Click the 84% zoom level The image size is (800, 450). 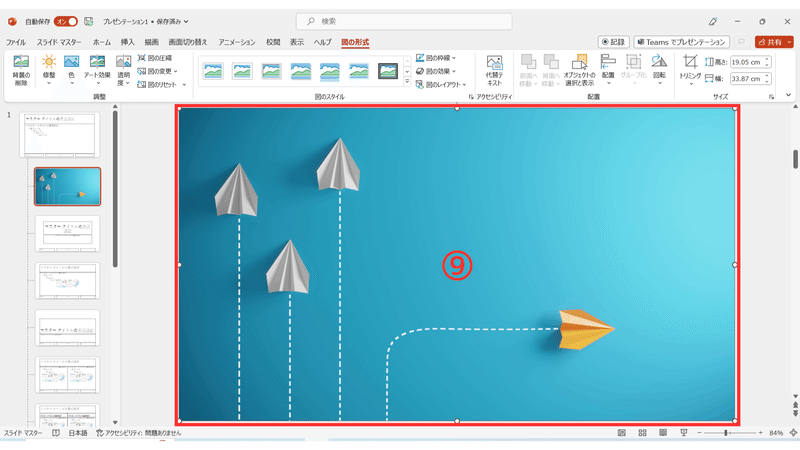[x=776, y=433]
